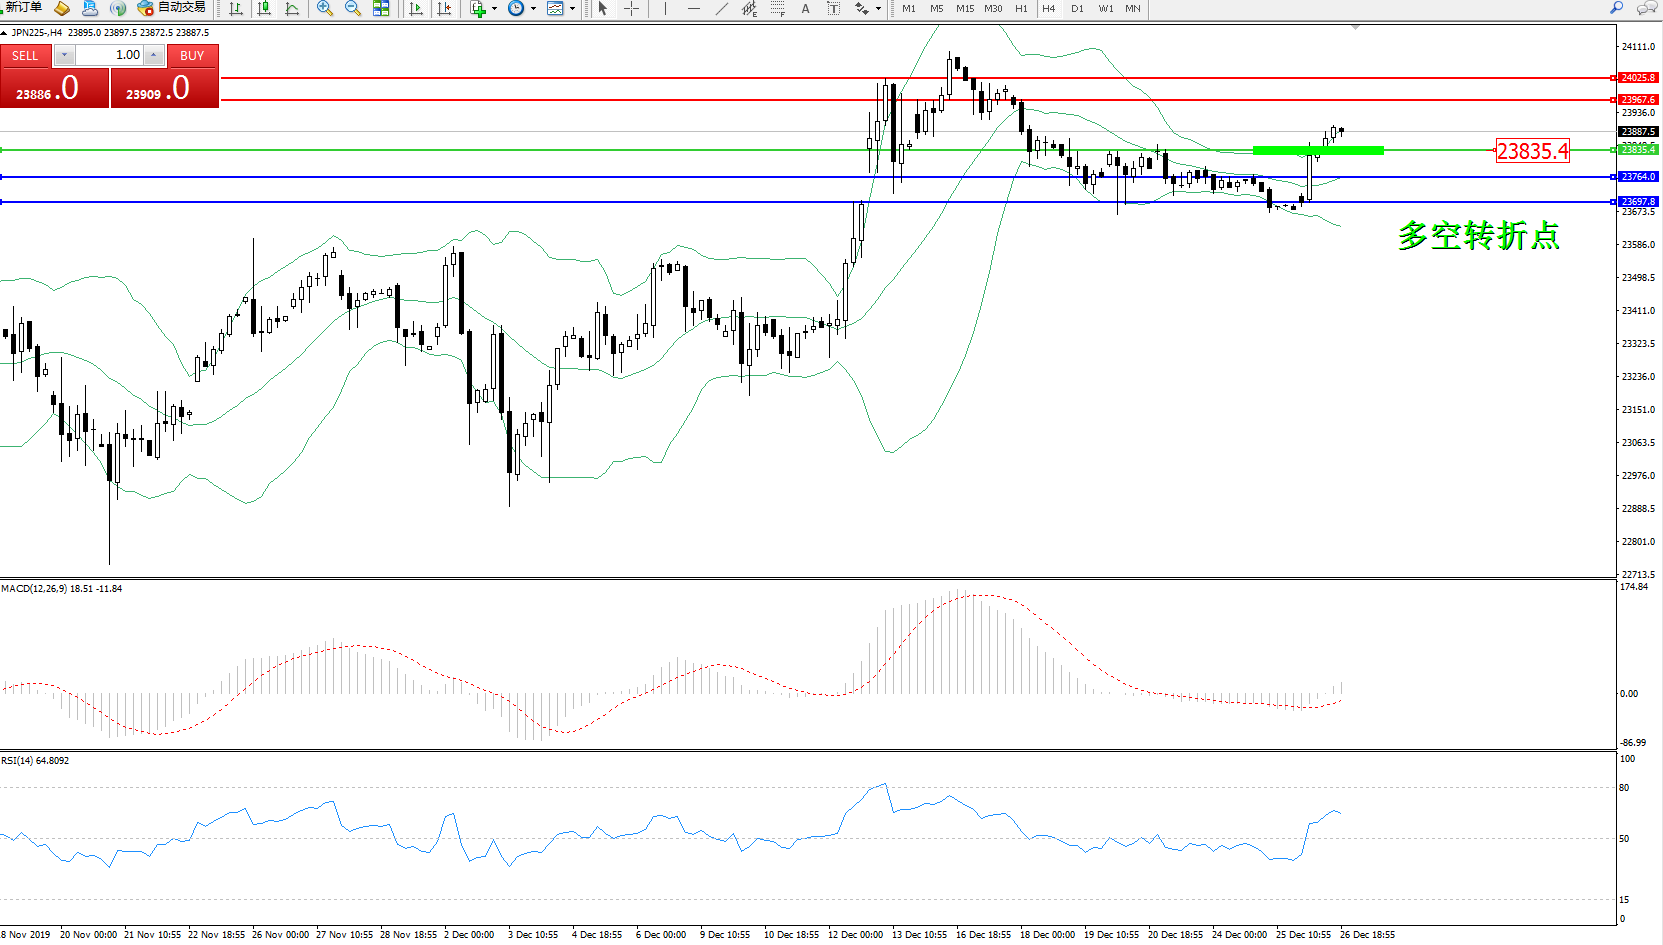Increase lot volume with up arrow
Screen dimensions: 1663x945
pyautogui.click(x=153, y=55)
